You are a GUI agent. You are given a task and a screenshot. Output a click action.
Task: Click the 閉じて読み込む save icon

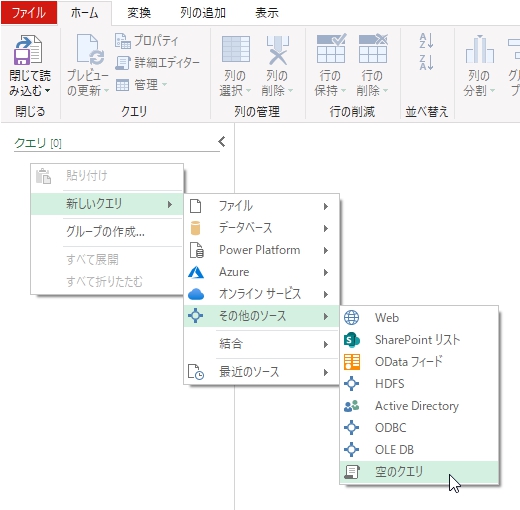[x=28, y=50]
